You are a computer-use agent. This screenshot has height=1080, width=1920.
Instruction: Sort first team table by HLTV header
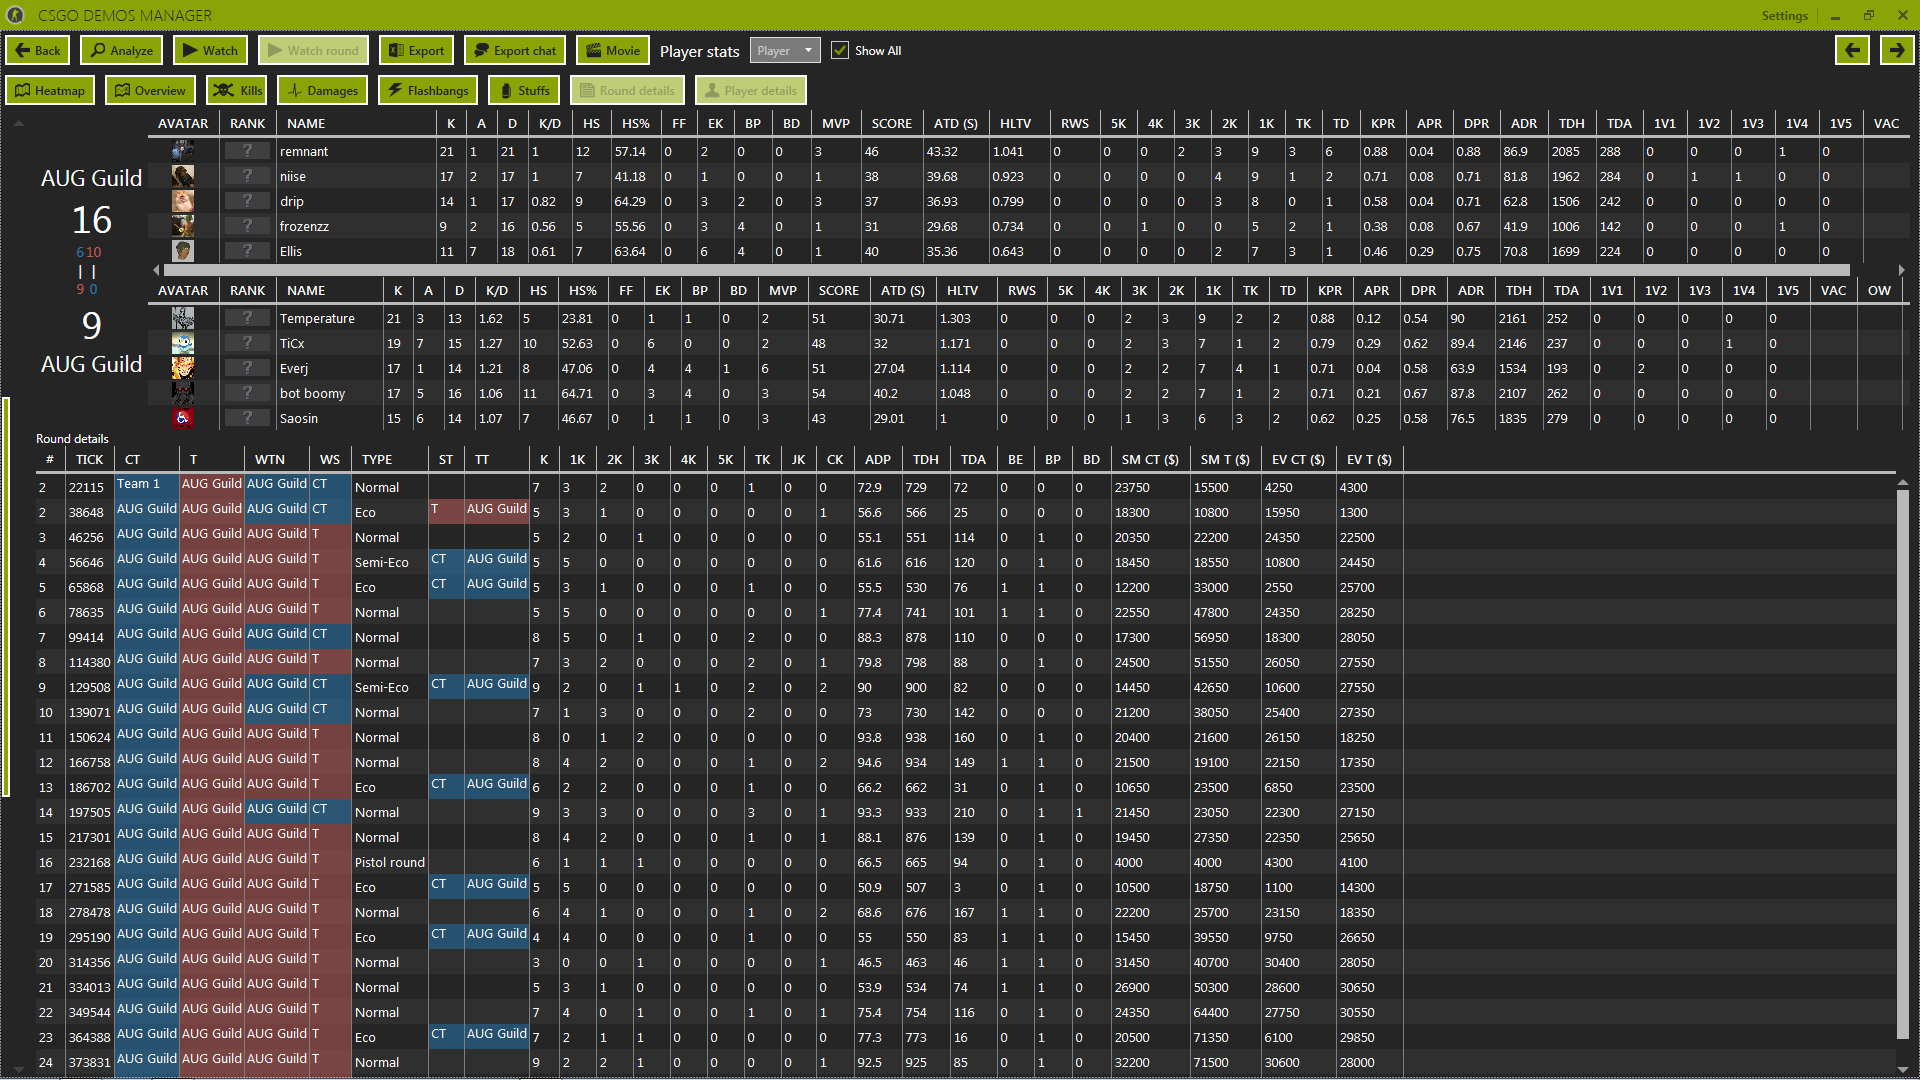[1015, 123]
